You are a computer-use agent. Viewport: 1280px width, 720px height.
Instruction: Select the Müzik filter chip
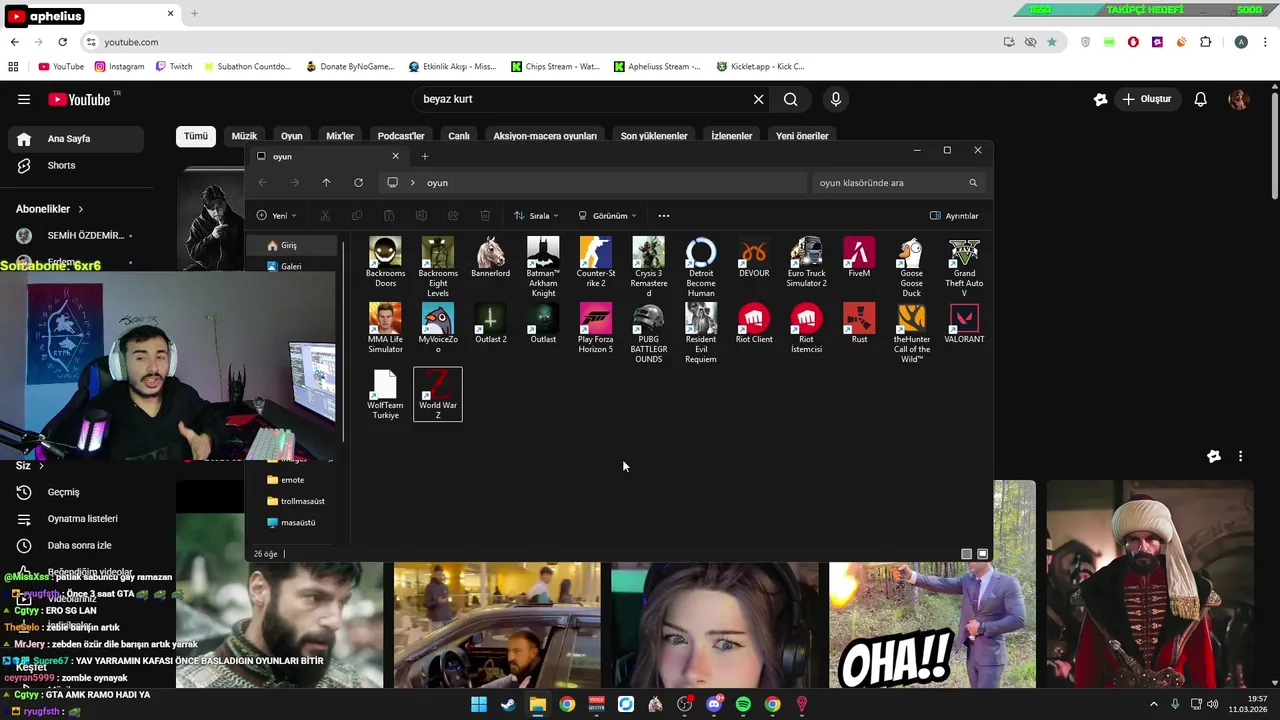(x=244, y=136)
